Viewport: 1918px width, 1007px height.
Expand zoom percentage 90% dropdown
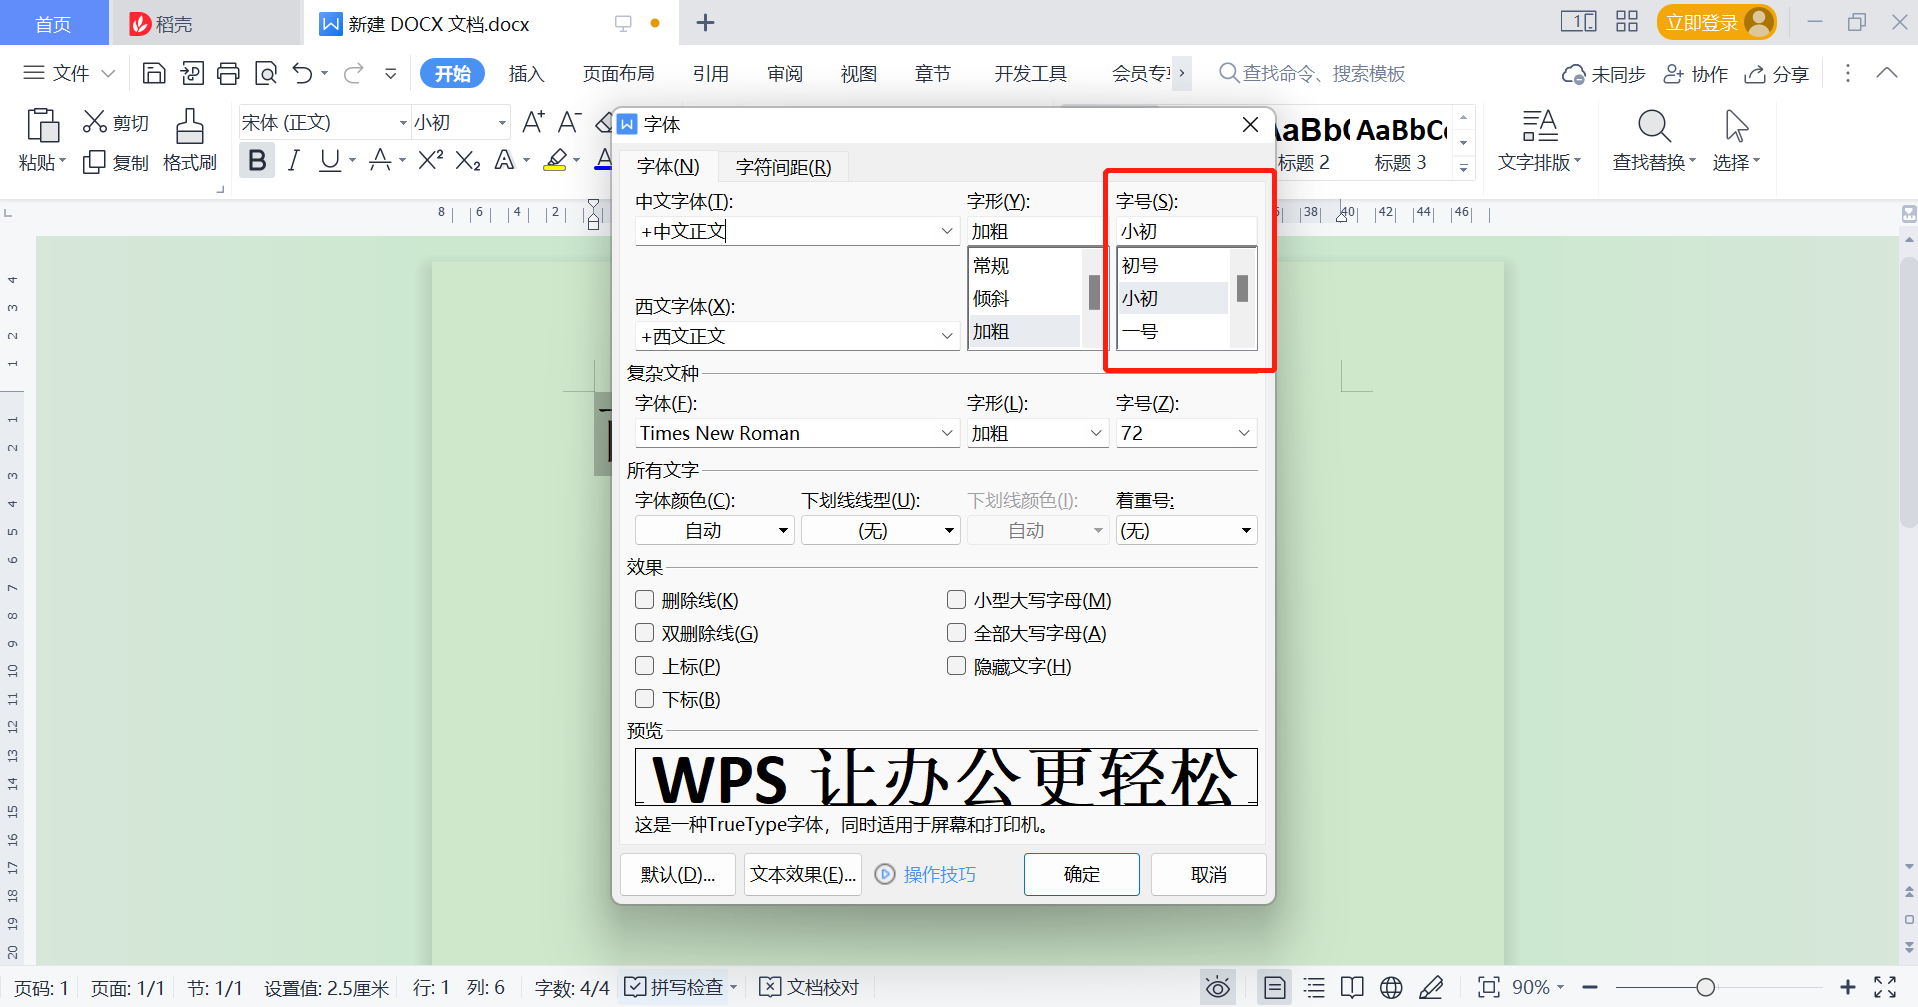1560,988
